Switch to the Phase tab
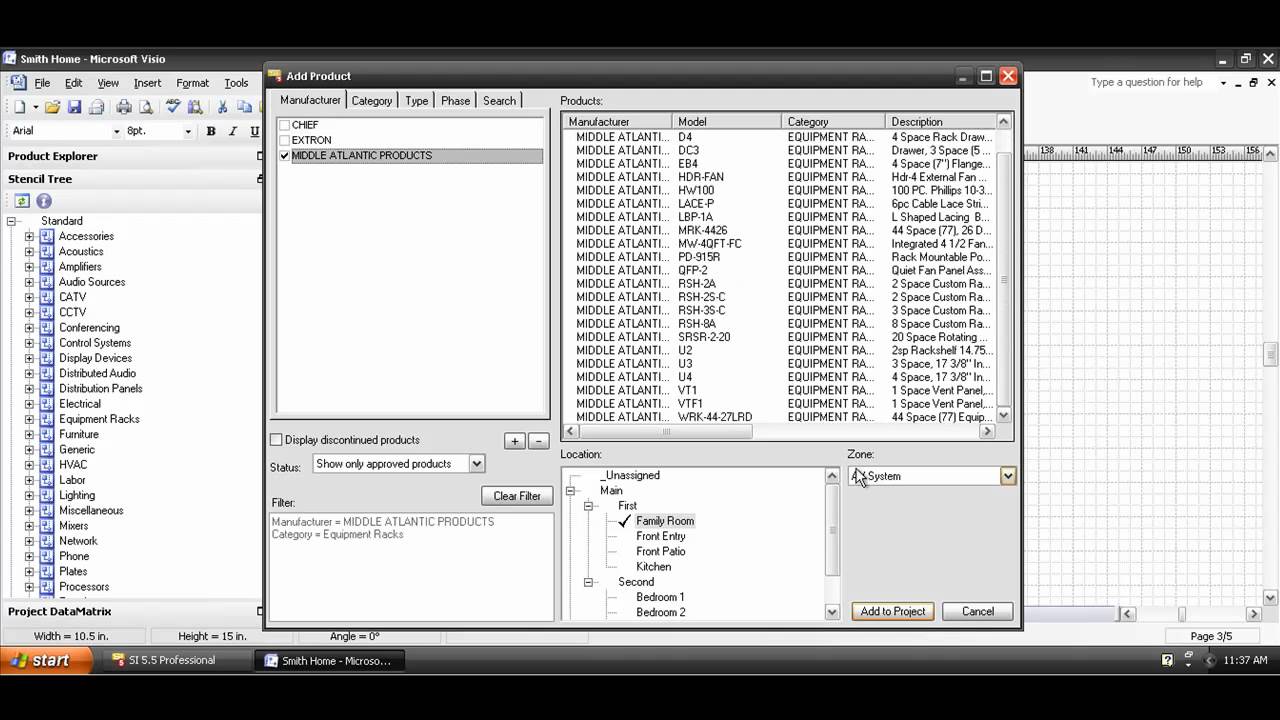 [x=456, y=101]
